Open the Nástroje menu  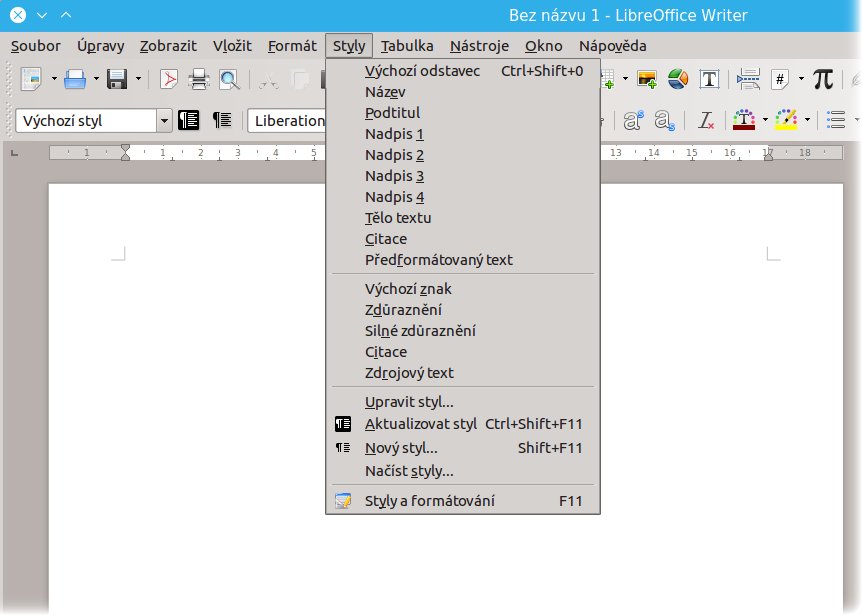[479, 46]
